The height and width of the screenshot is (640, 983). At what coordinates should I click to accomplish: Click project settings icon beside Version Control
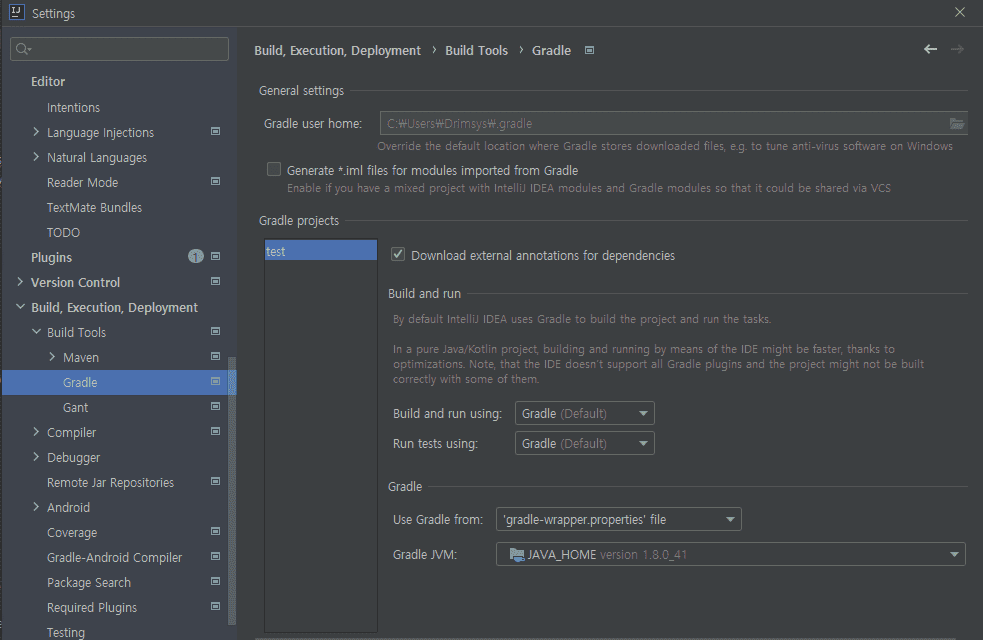(215, 281)
